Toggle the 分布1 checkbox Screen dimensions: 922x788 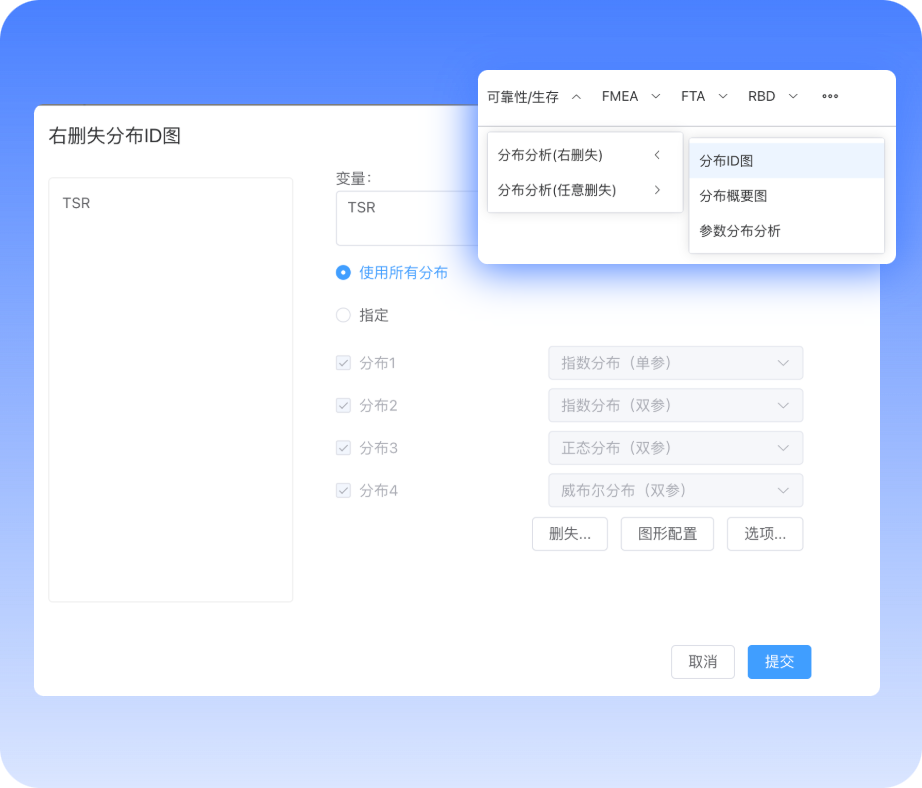tap(343, 363)
